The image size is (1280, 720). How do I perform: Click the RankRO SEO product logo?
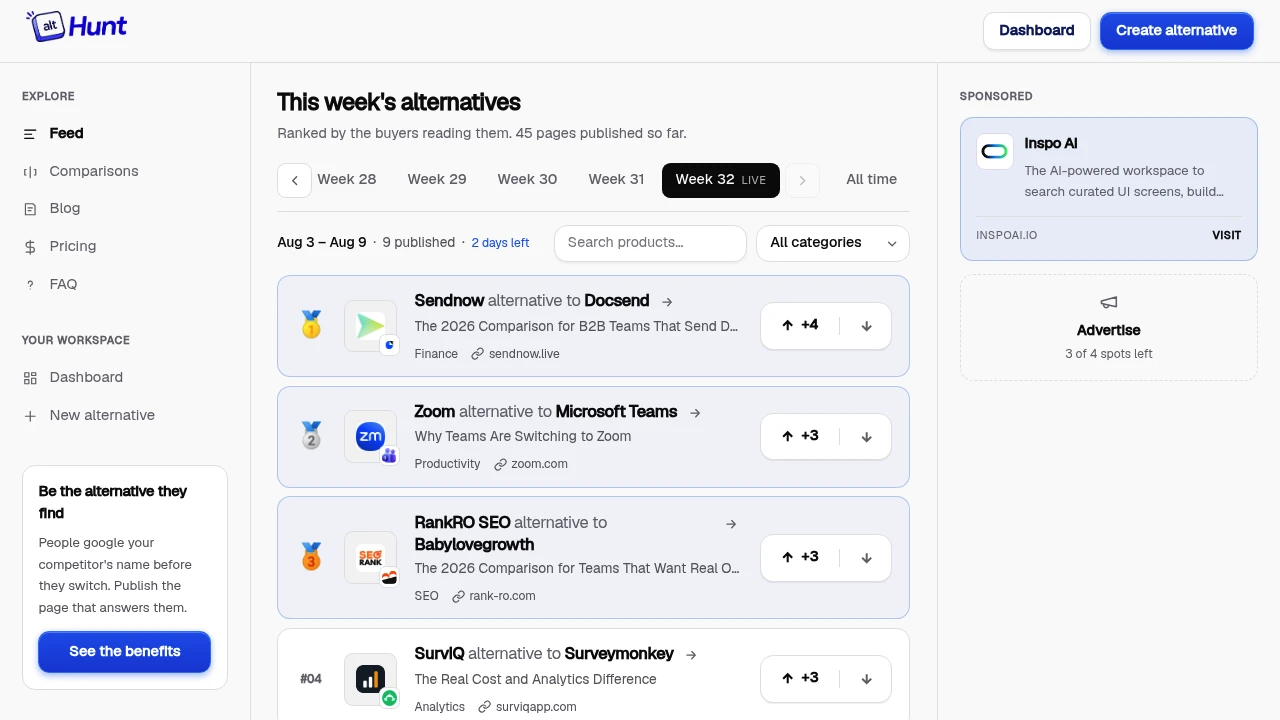click(x=371, y=558)
